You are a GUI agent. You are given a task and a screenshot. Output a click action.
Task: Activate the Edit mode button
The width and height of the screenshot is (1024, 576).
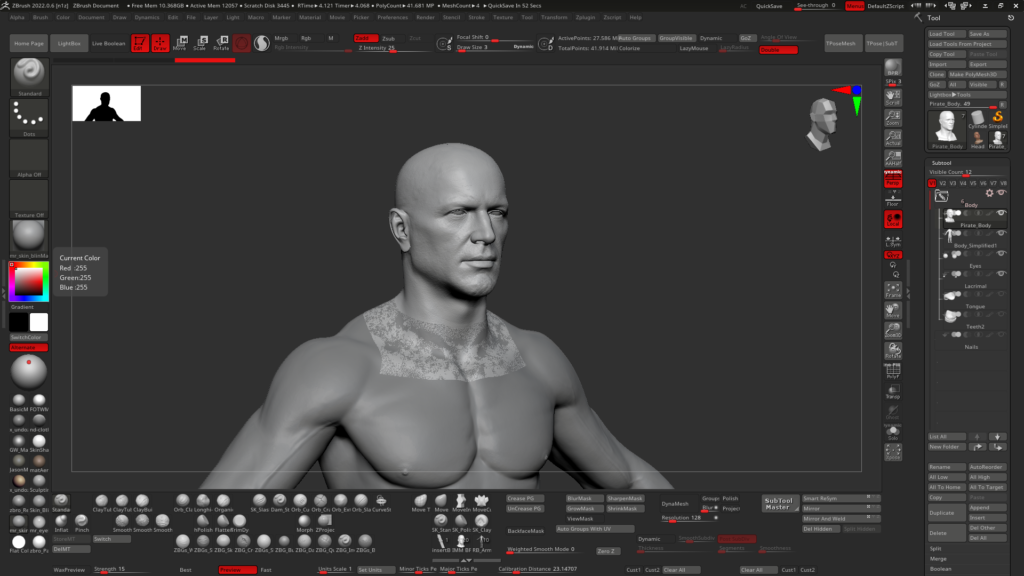138,43
